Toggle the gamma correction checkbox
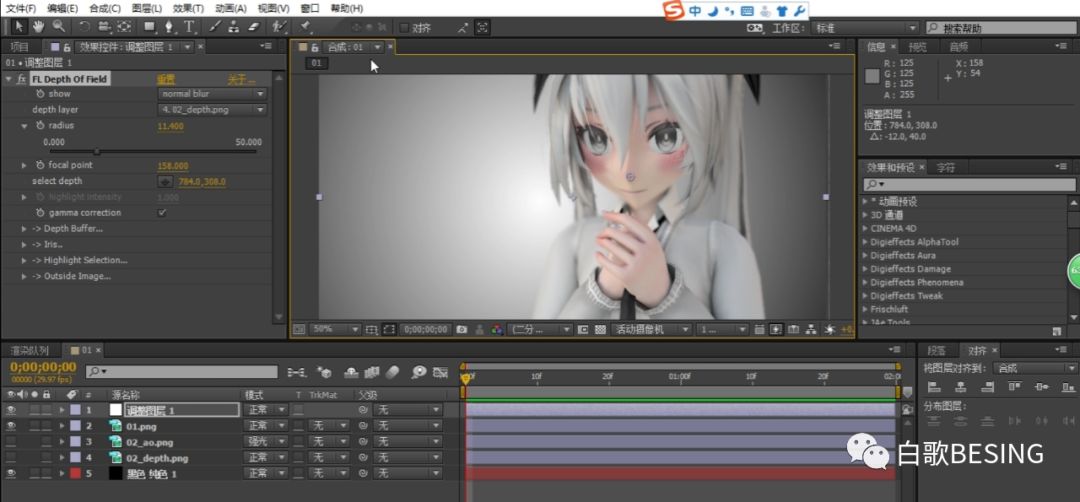The image size is (1080, 502). point(162,213)
